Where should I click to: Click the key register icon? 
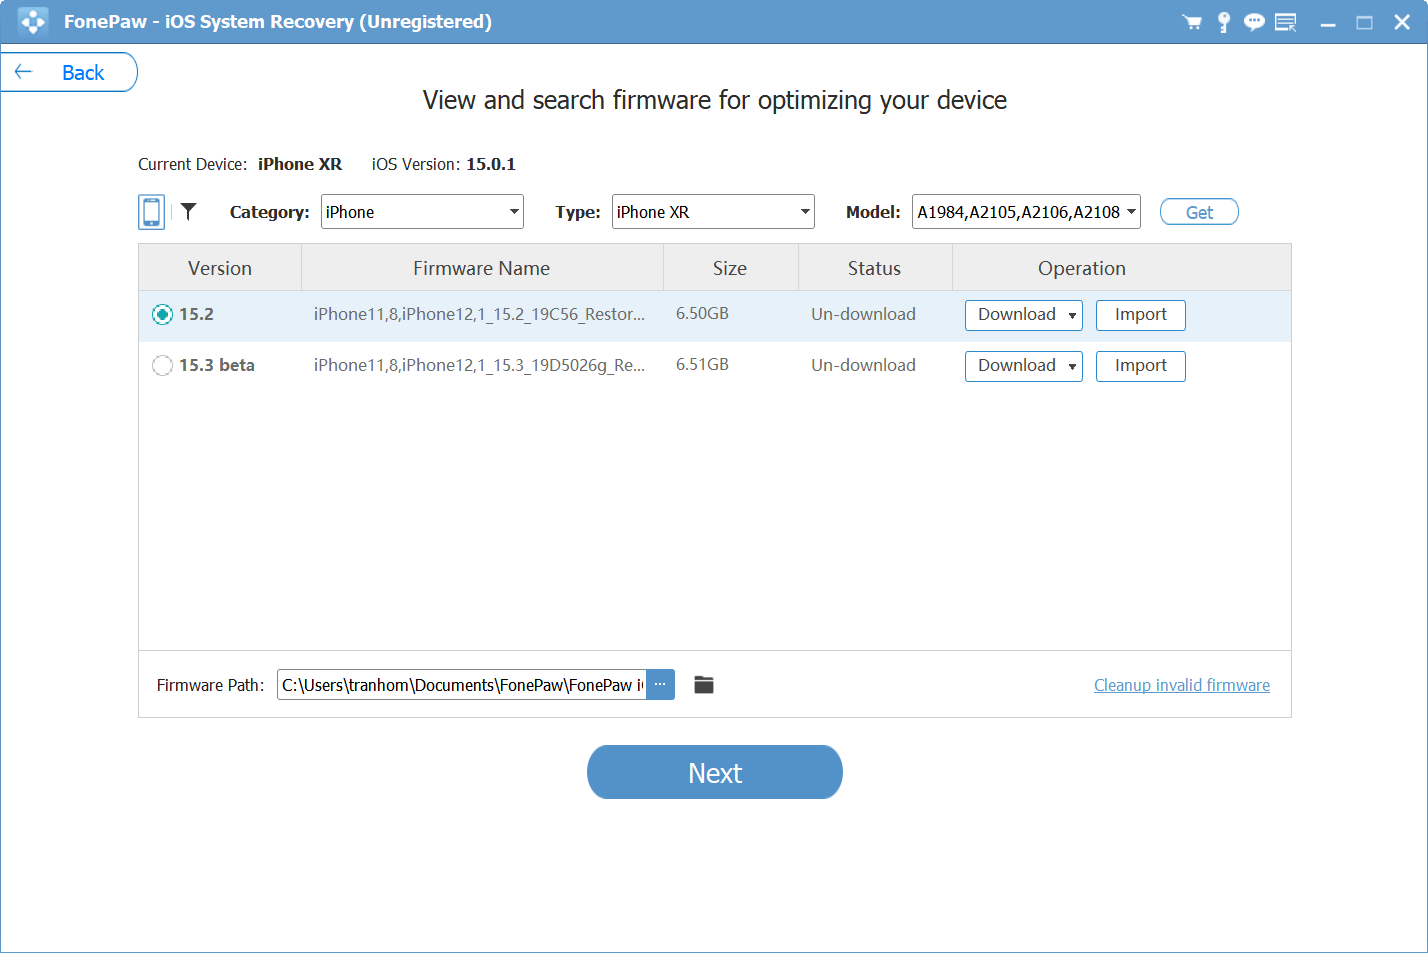1223,22
